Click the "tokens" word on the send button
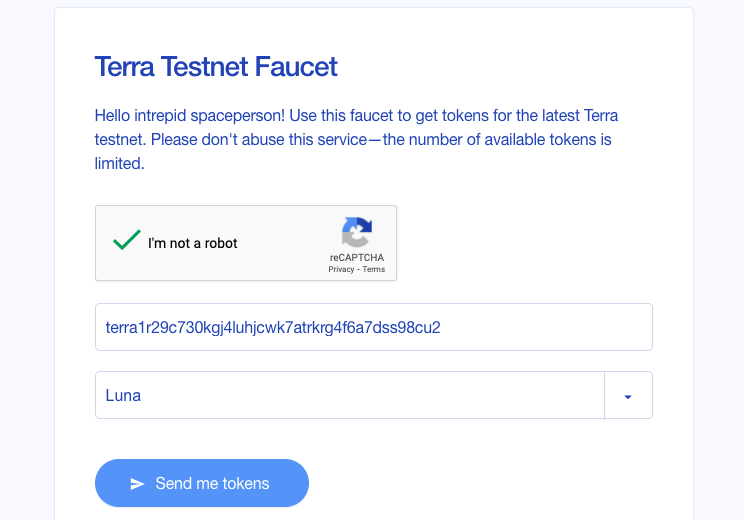Viewport: 744px width, 520px height. 246,484
